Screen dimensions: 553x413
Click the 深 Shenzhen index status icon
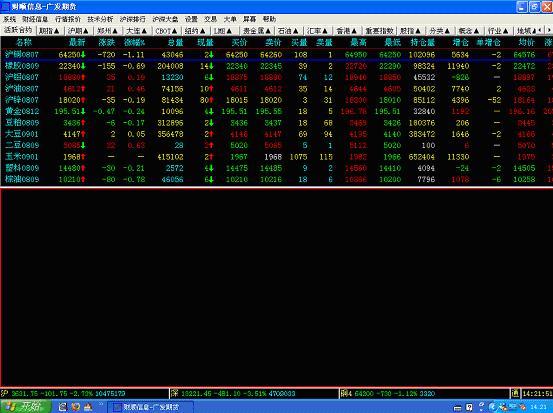(x=175, y=393)
